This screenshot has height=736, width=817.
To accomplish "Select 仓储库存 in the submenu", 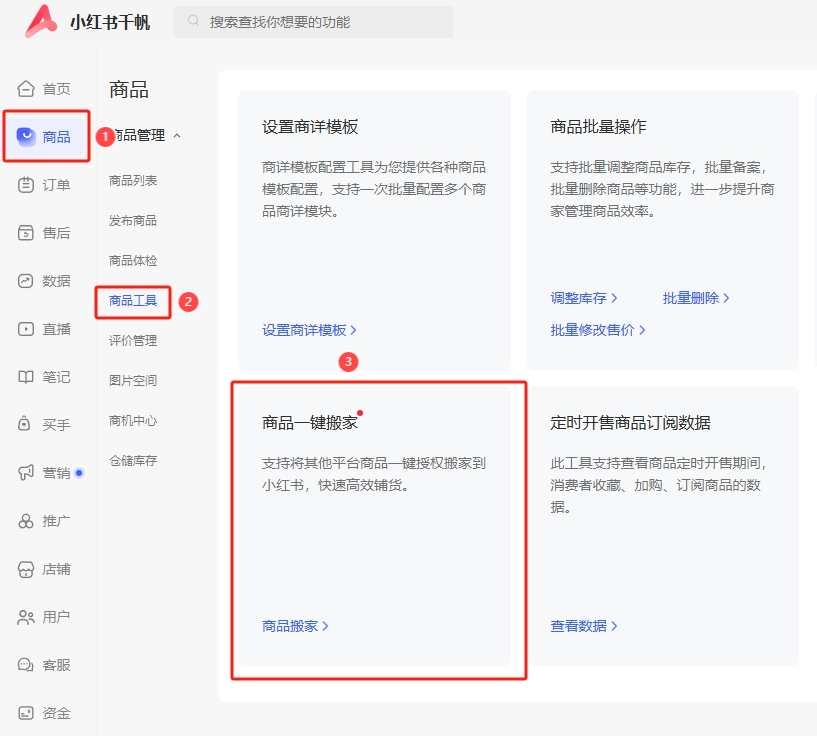I will tap(133, 460).
